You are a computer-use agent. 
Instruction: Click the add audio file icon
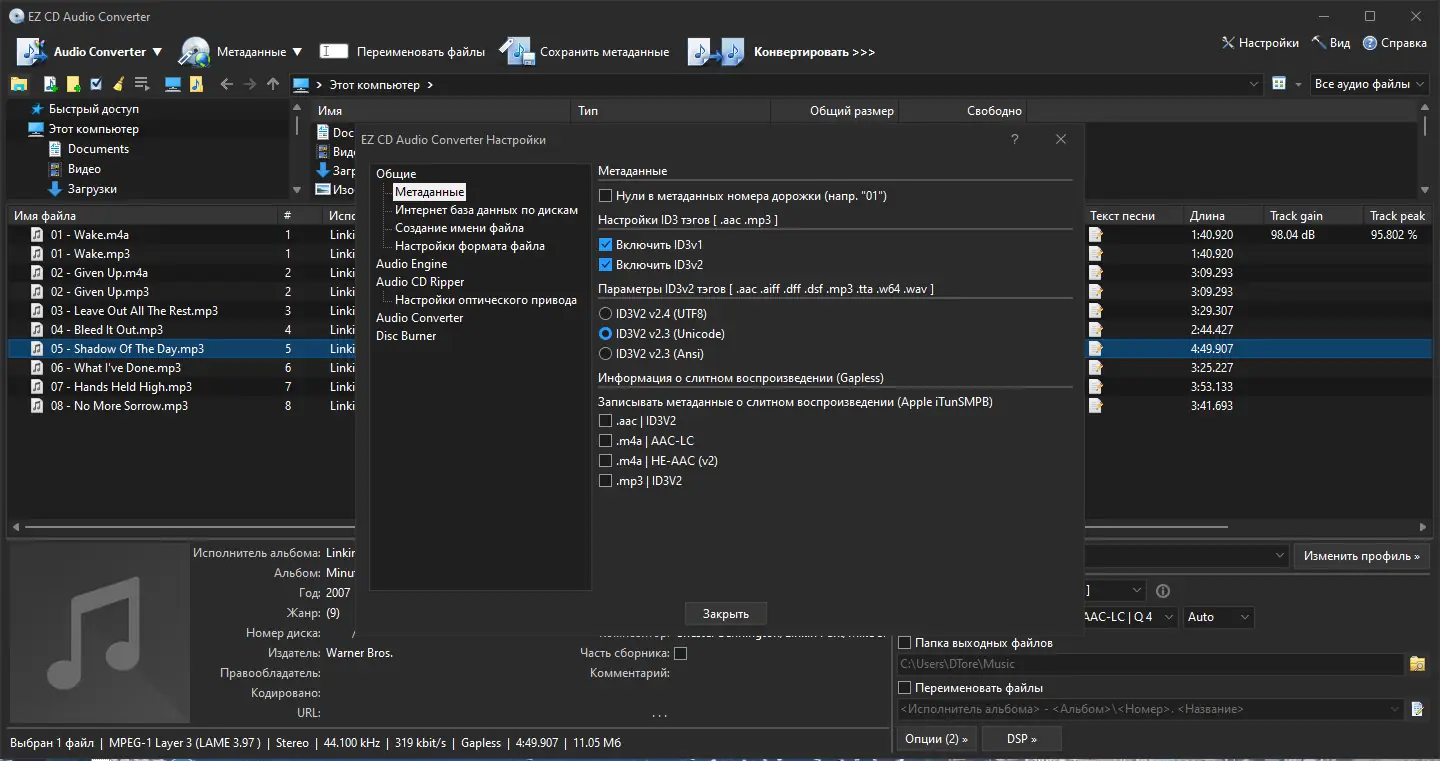click(51, 85)
